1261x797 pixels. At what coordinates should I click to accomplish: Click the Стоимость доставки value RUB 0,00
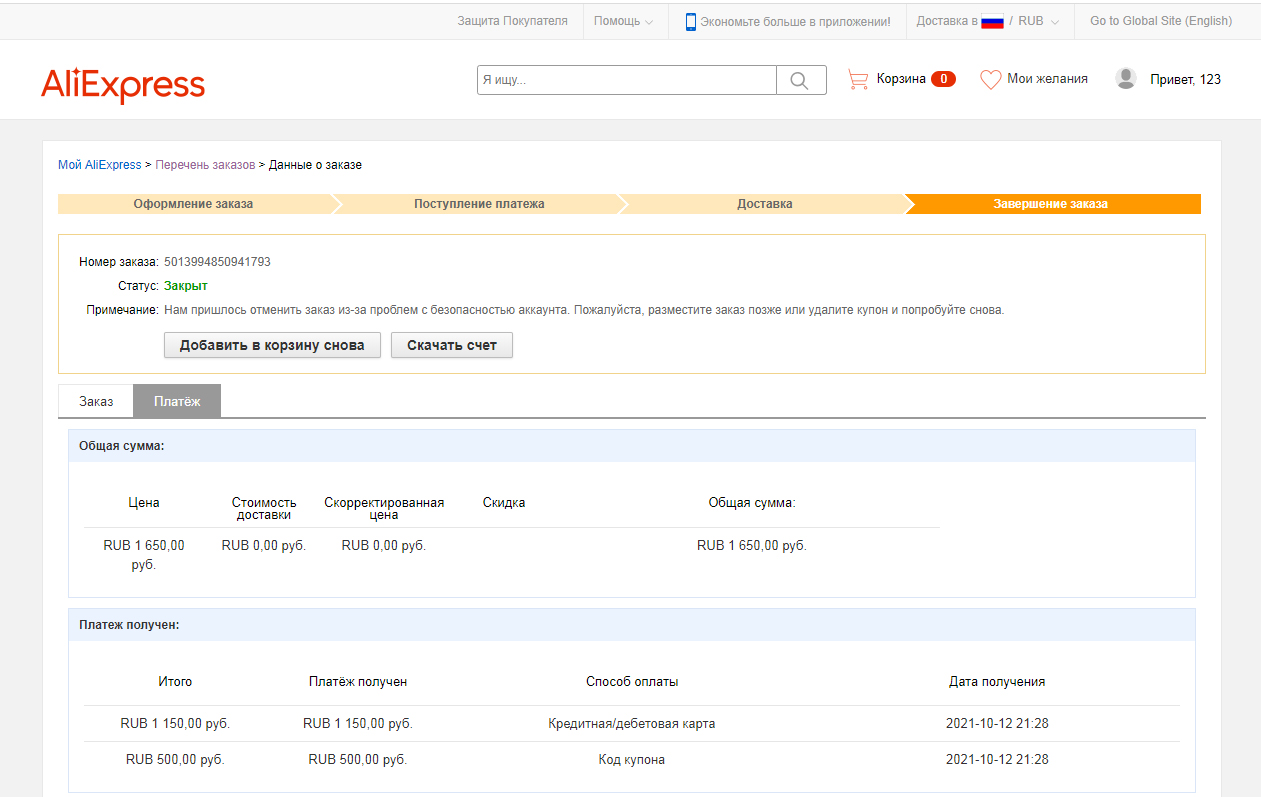264,546
